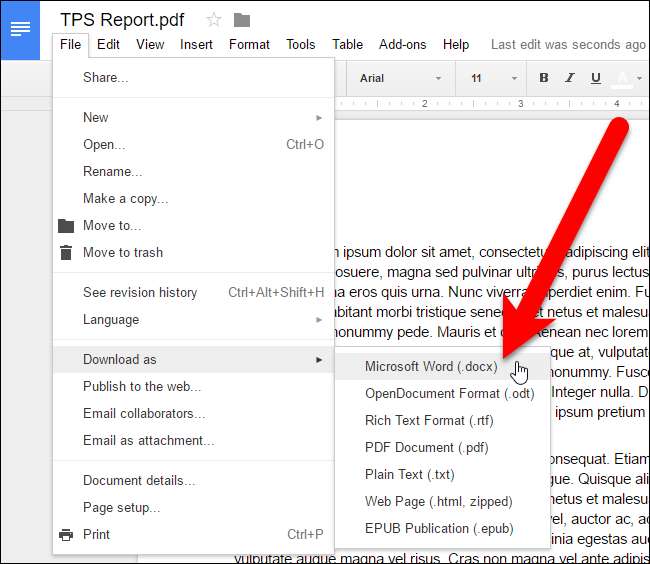Expand the Language submenu
This screenshot has height=564, width=650.
pos(110,319)
